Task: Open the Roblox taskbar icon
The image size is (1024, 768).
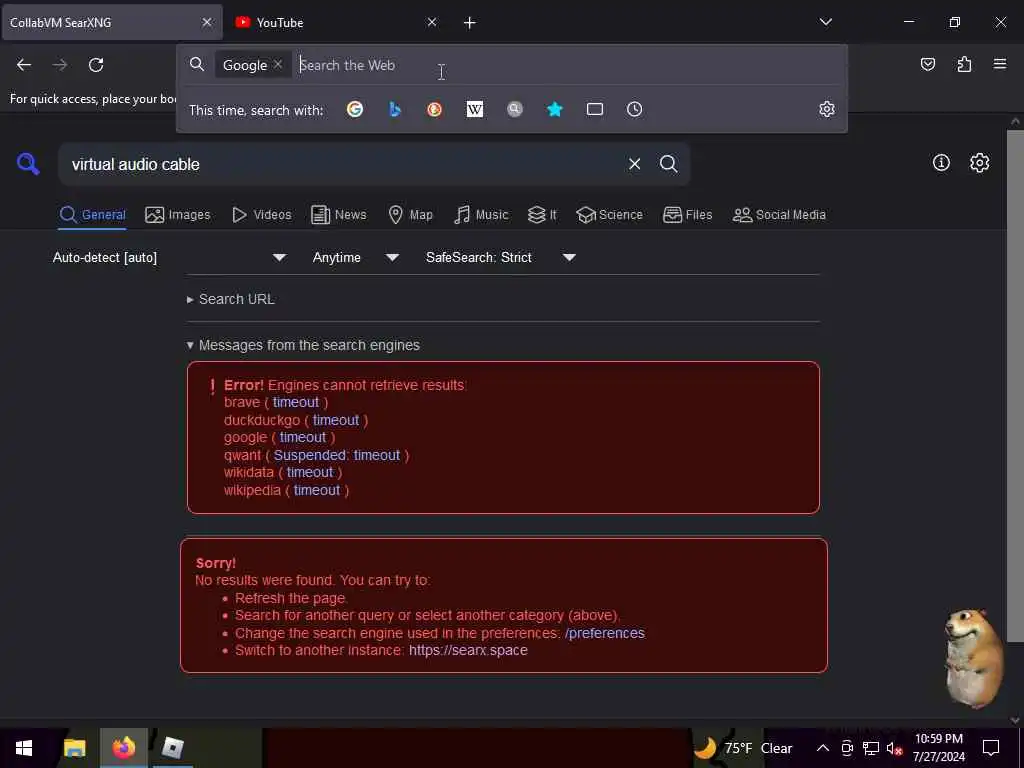Action: tap(173, 748)
